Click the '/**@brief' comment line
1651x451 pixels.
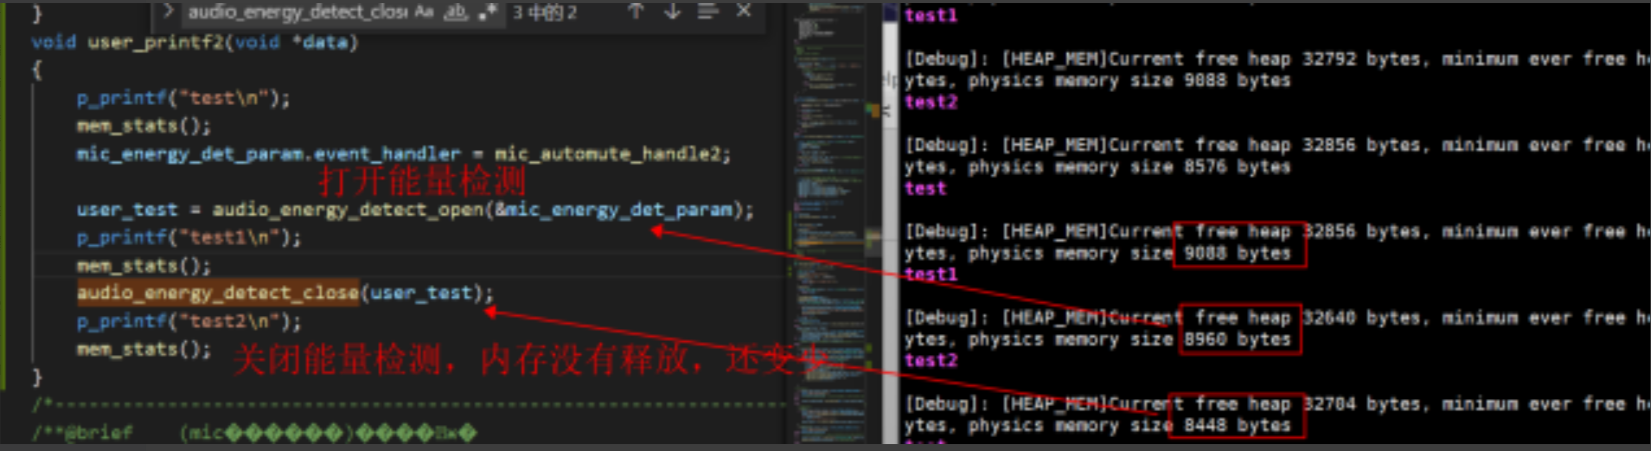255,433
